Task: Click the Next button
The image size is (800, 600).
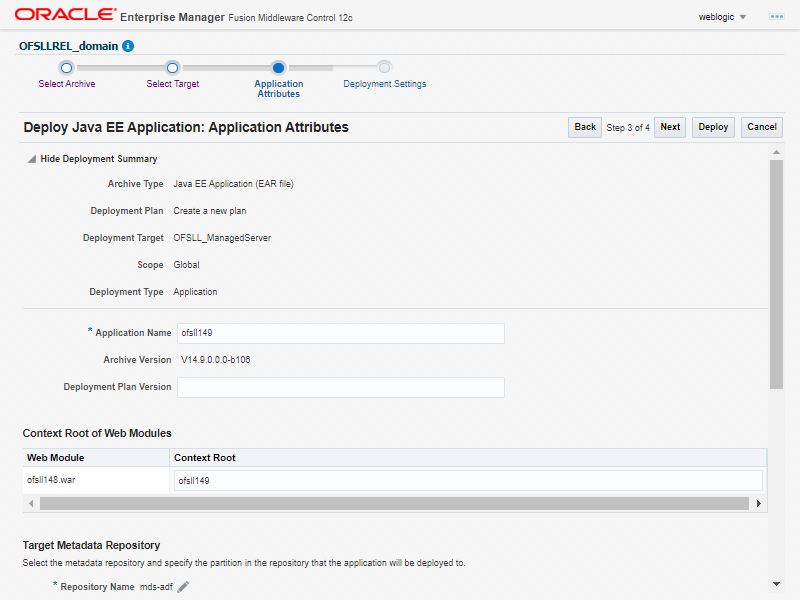Action: coord(670,127)
